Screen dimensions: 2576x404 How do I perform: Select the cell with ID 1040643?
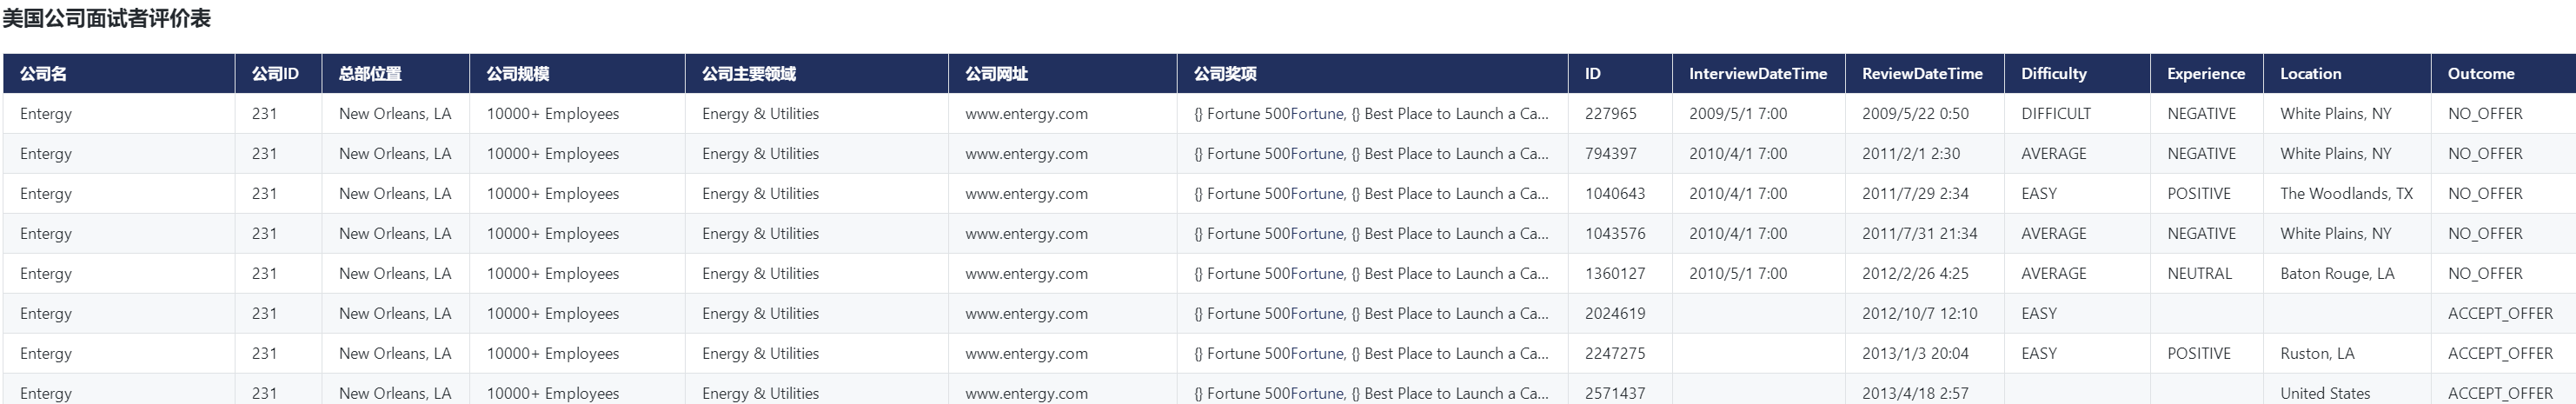tap(1614, 194)
